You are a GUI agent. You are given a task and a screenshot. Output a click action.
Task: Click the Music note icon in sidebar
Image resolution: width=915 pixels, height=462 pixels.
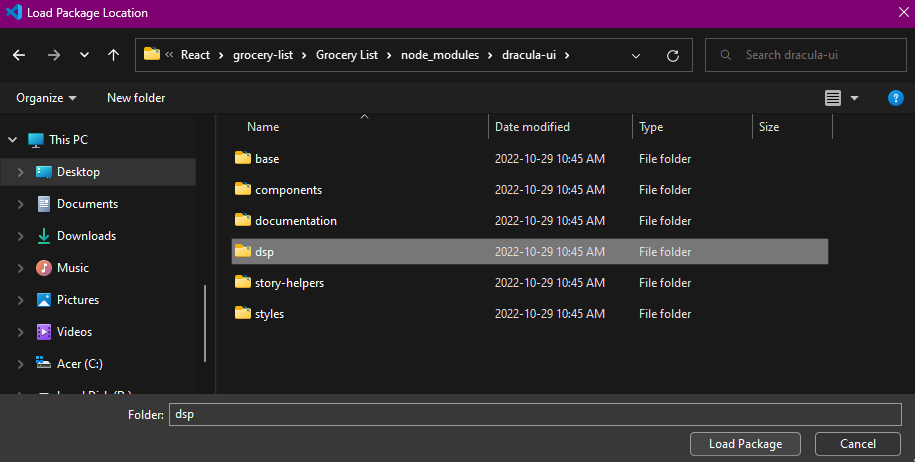pos(44,268)
